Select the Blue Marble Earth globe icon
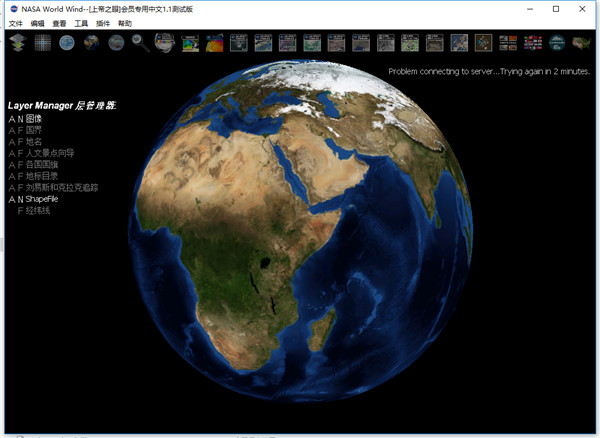600x438 pixels. pyautogui.click(x=91, y=42)
